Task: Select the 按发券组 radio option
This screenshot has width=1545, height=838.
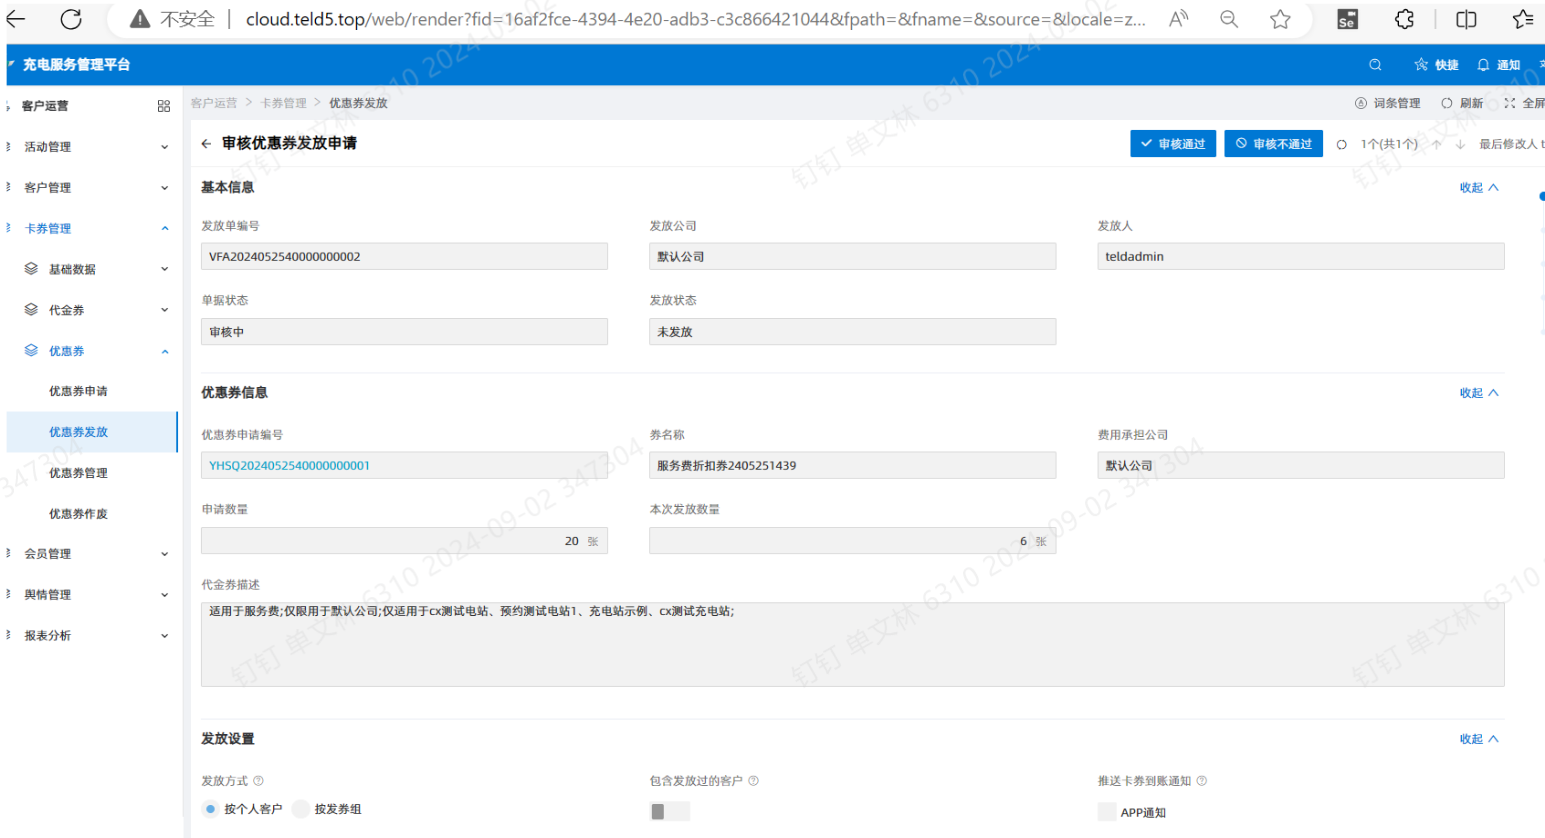Action: point(301,809)
